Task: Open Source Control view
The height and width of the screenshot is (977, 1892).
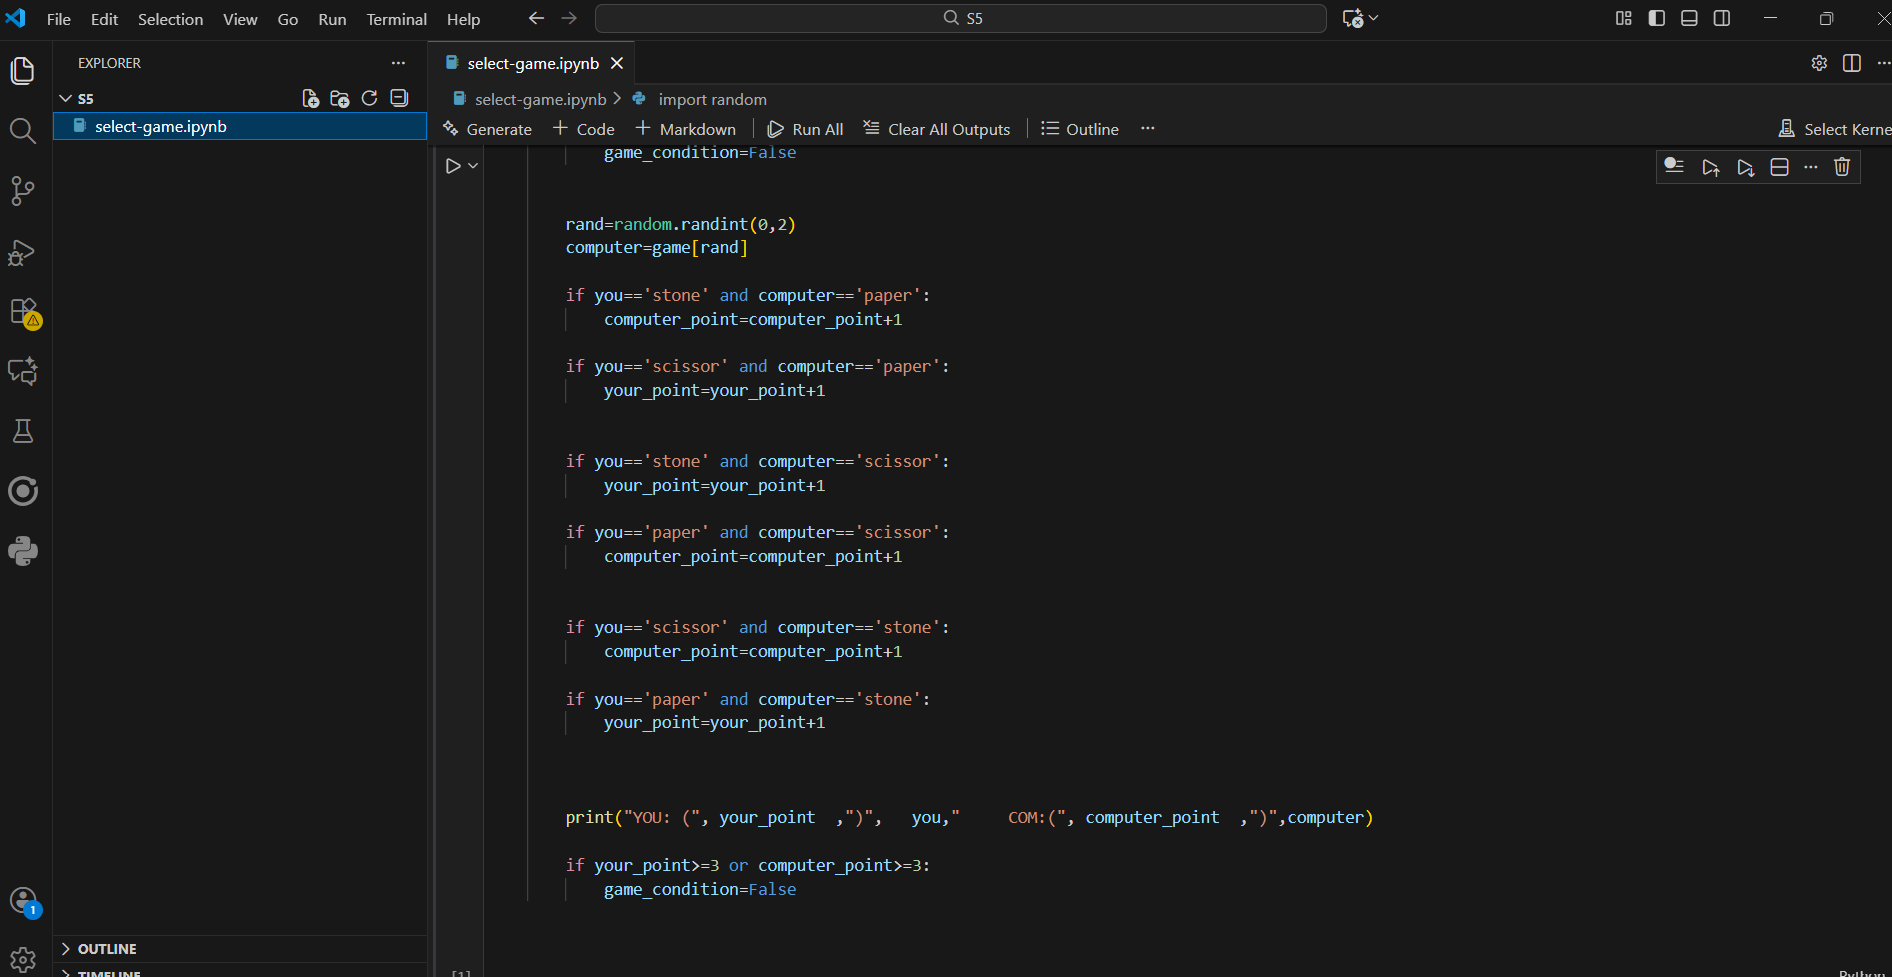Action: pos(22,191)
